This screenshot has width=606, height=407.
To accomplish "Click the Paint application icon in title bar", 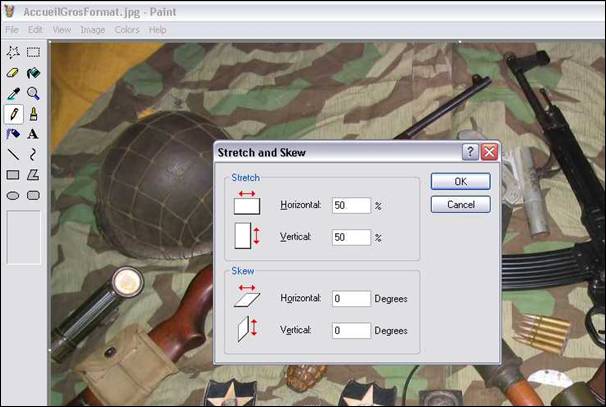I will click(9, 11).
